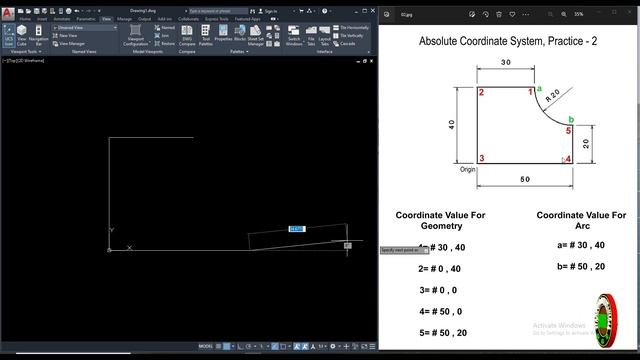
Task: Open the Parametric ribbon tab
Action: (x=86, y=19)
